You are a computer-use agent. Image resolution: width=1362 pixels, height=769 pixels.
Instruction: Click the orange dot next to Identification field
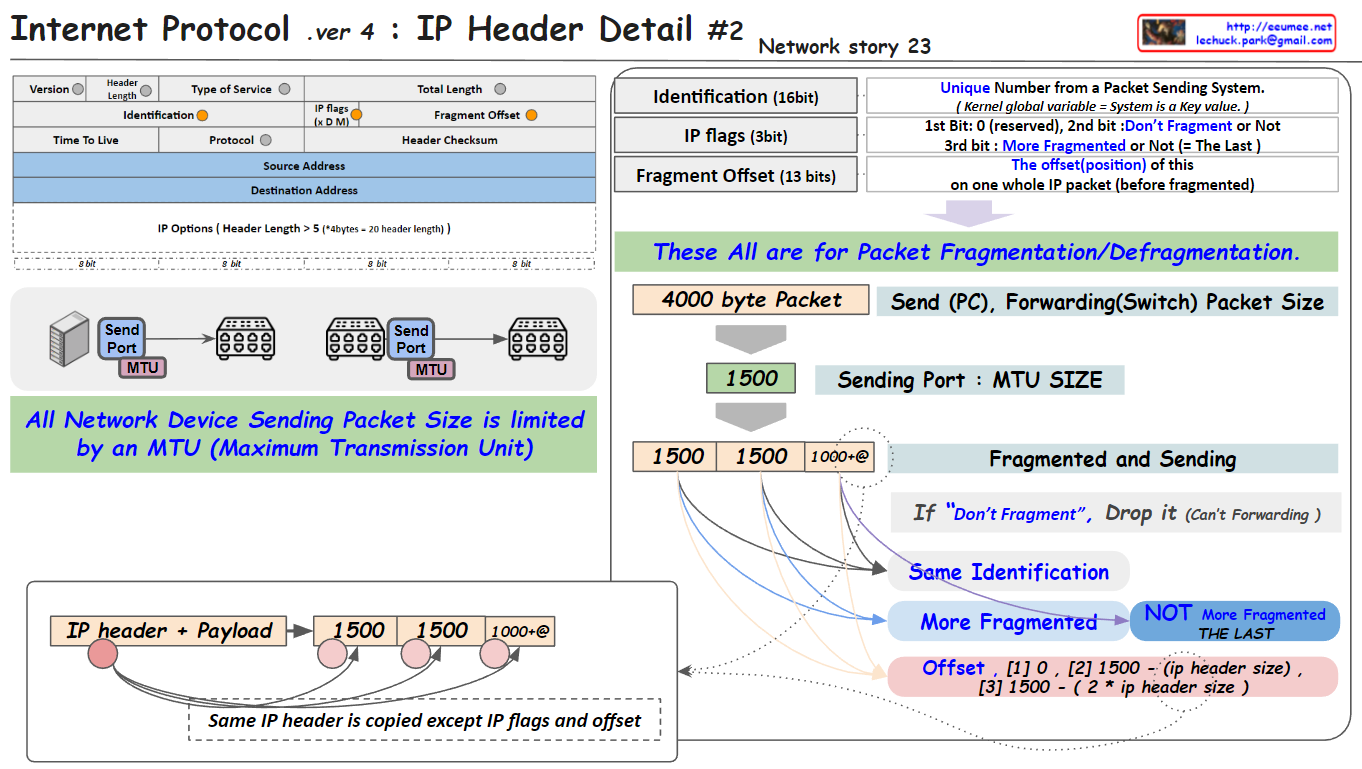click(202, 115)
